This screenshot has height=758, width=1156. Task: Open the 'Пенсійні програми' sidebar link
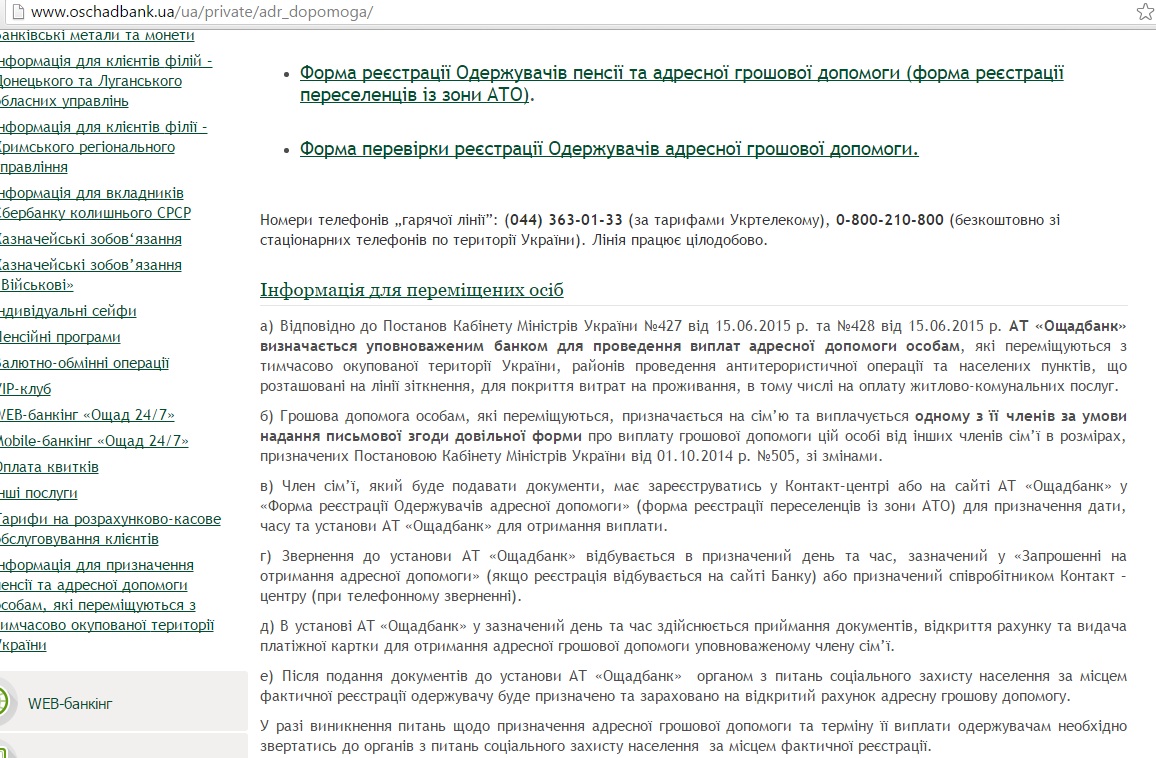(x=60, y=337)
